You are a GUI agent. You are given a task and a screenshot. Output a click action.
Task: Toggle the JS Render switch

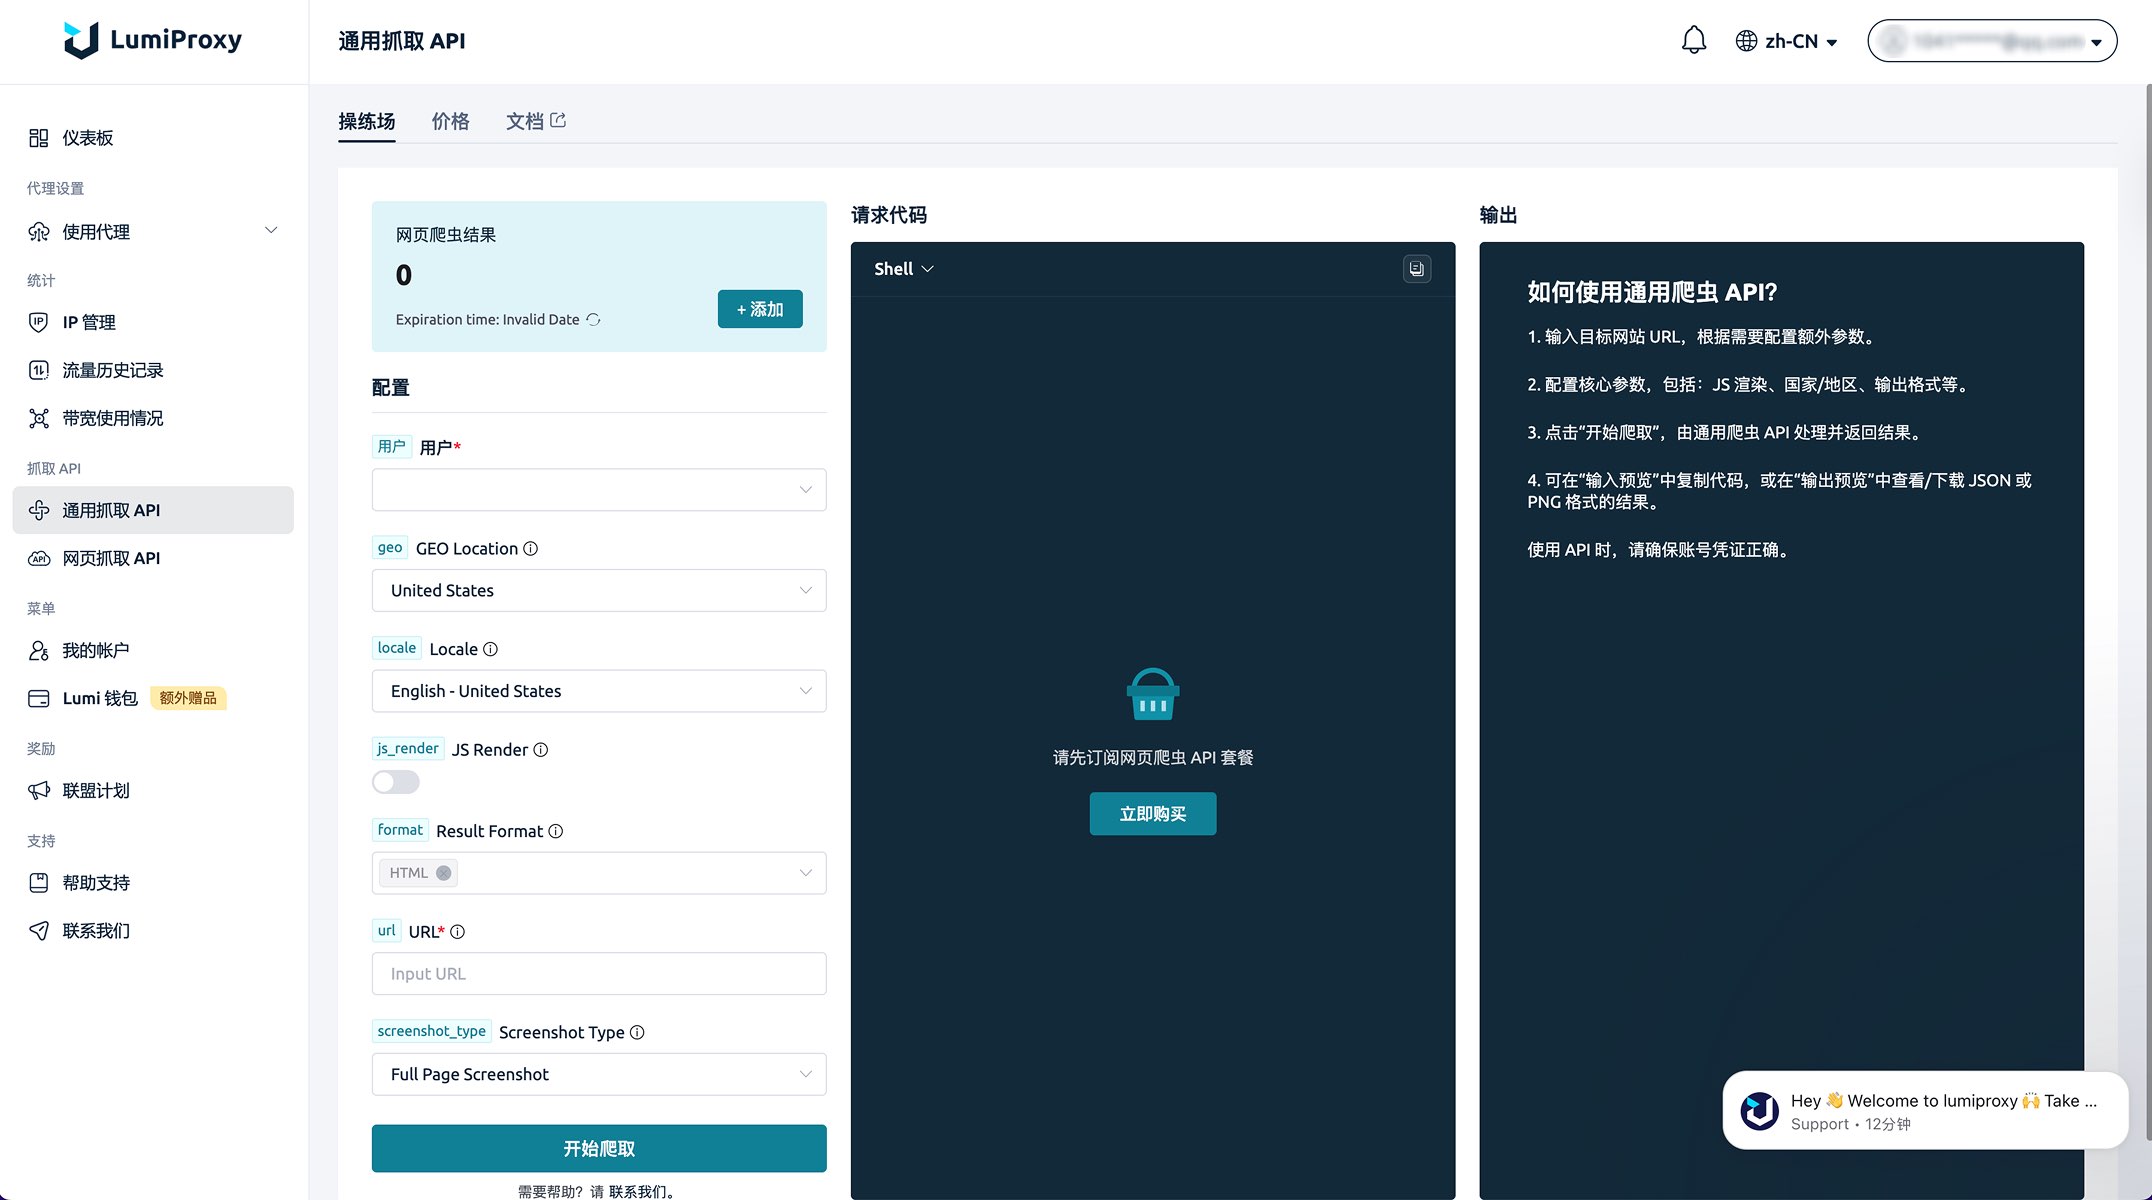[x=395, y=782]
